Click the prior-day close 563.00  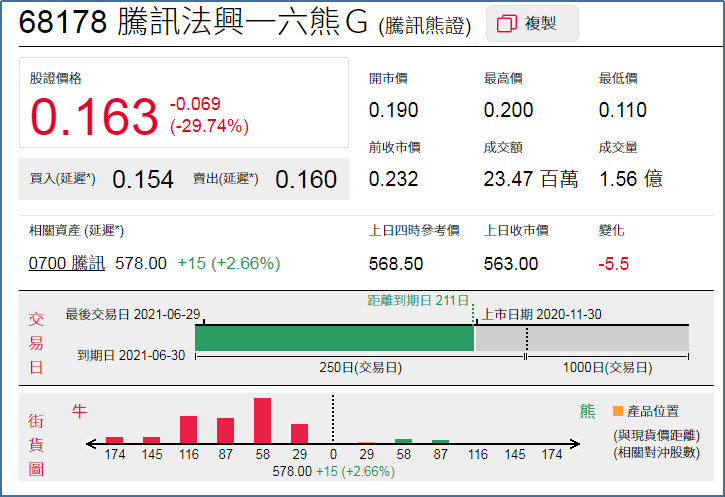pyautogui.click(x=511, y=264)
